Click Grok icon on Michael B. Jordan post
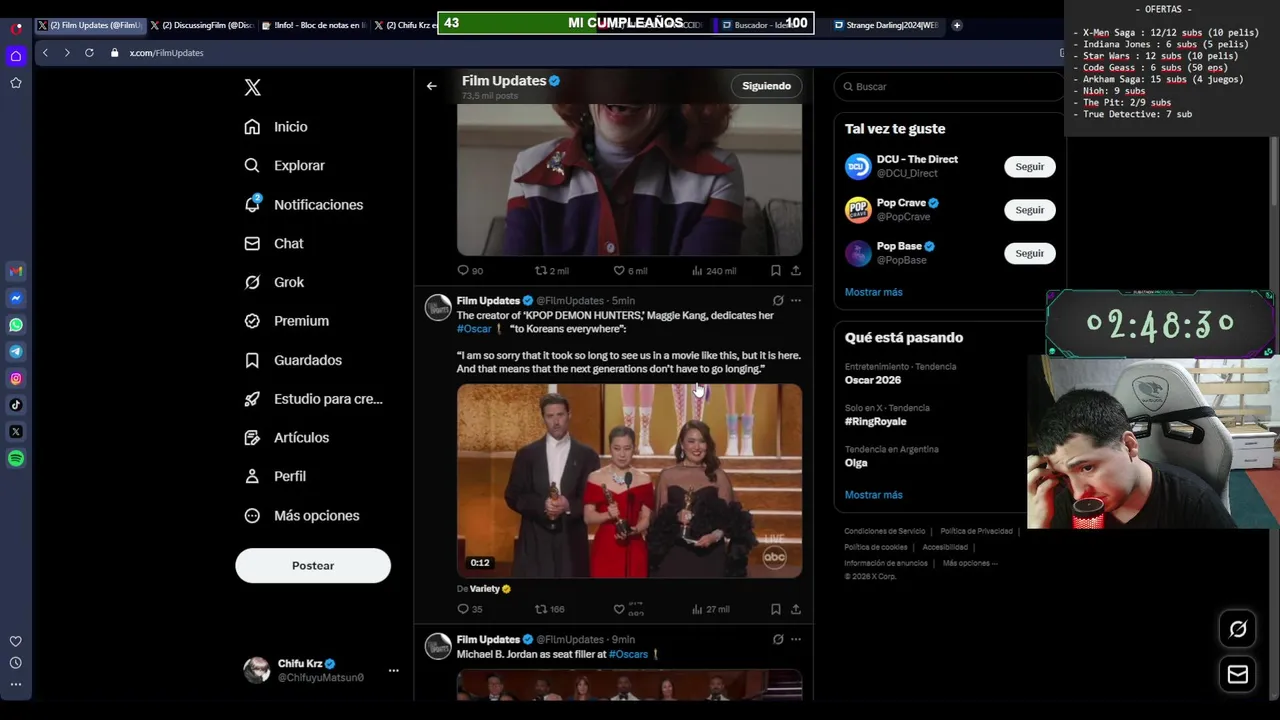Viewport: 1280px width, 720px height. [778, 639]
